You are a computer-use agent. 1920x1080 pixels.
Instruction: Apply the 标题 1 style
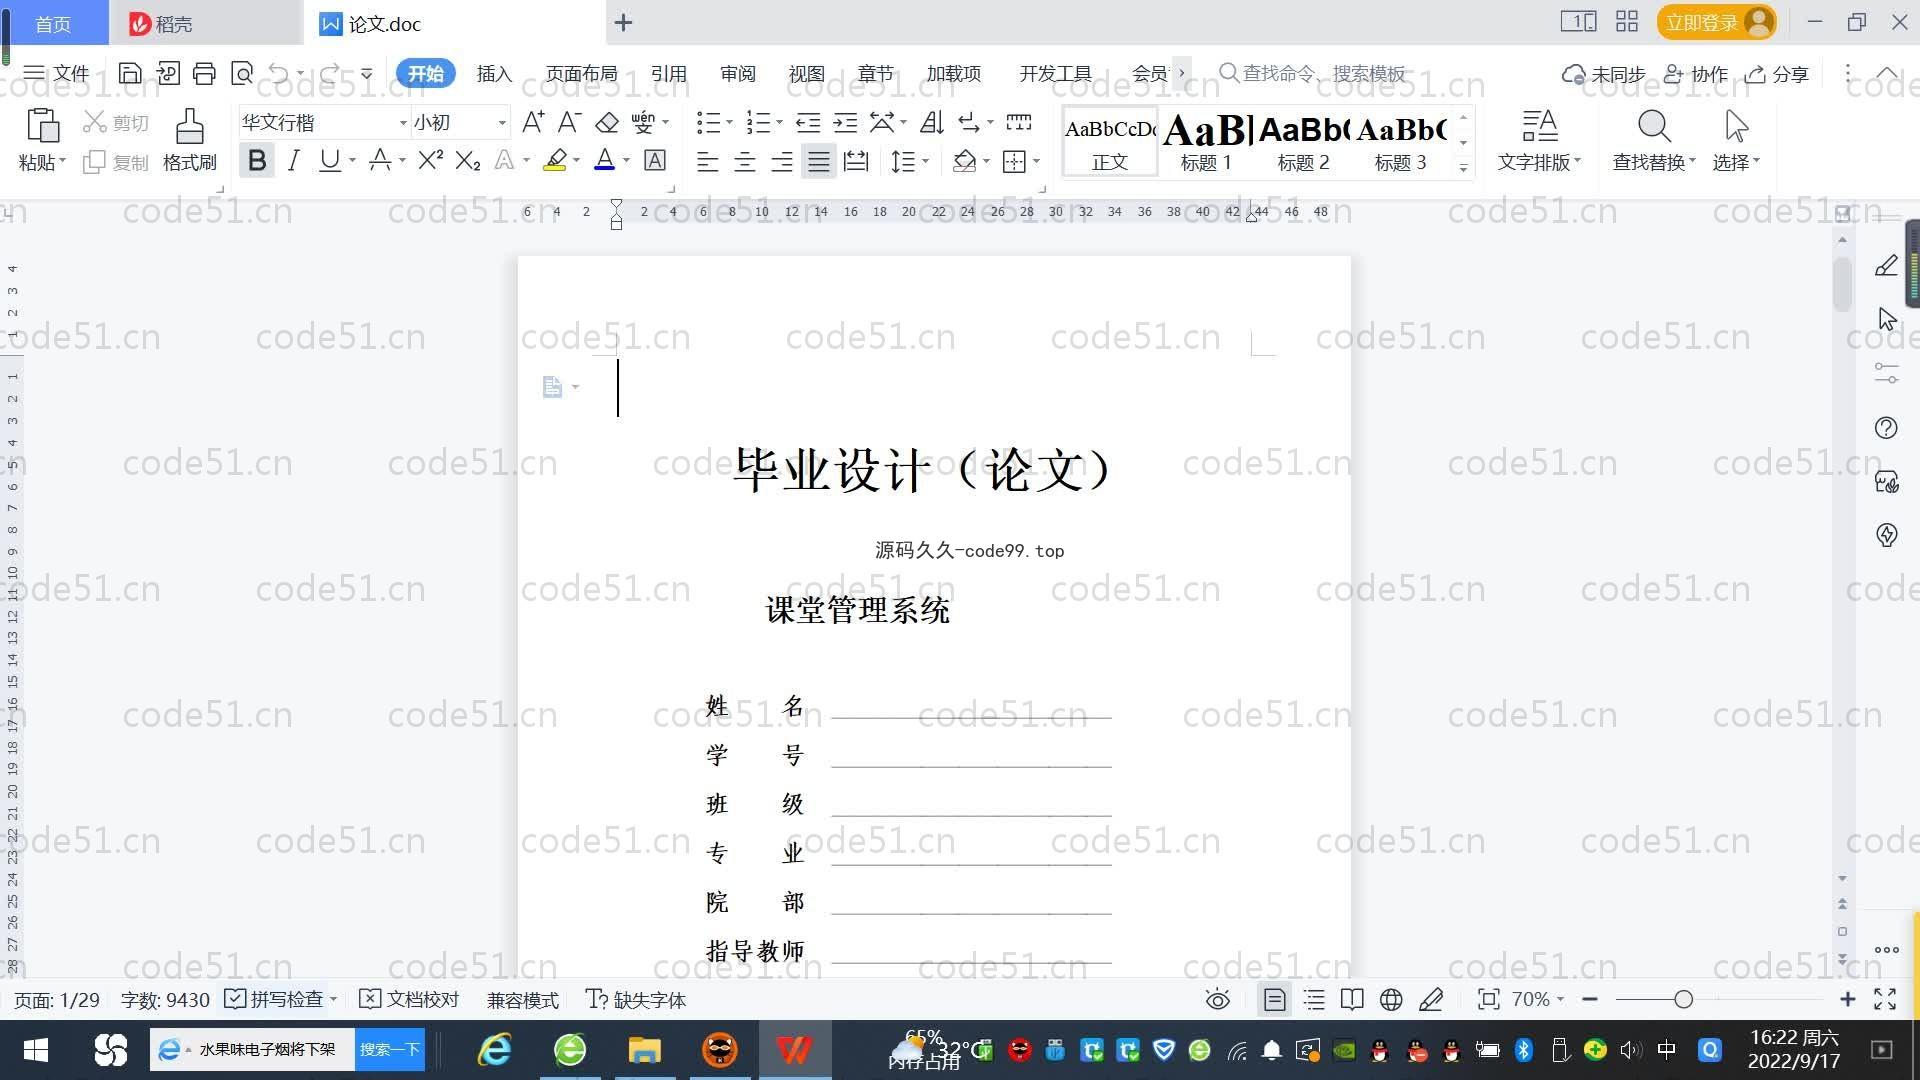pyautogui.click(x=1206, y=142)
